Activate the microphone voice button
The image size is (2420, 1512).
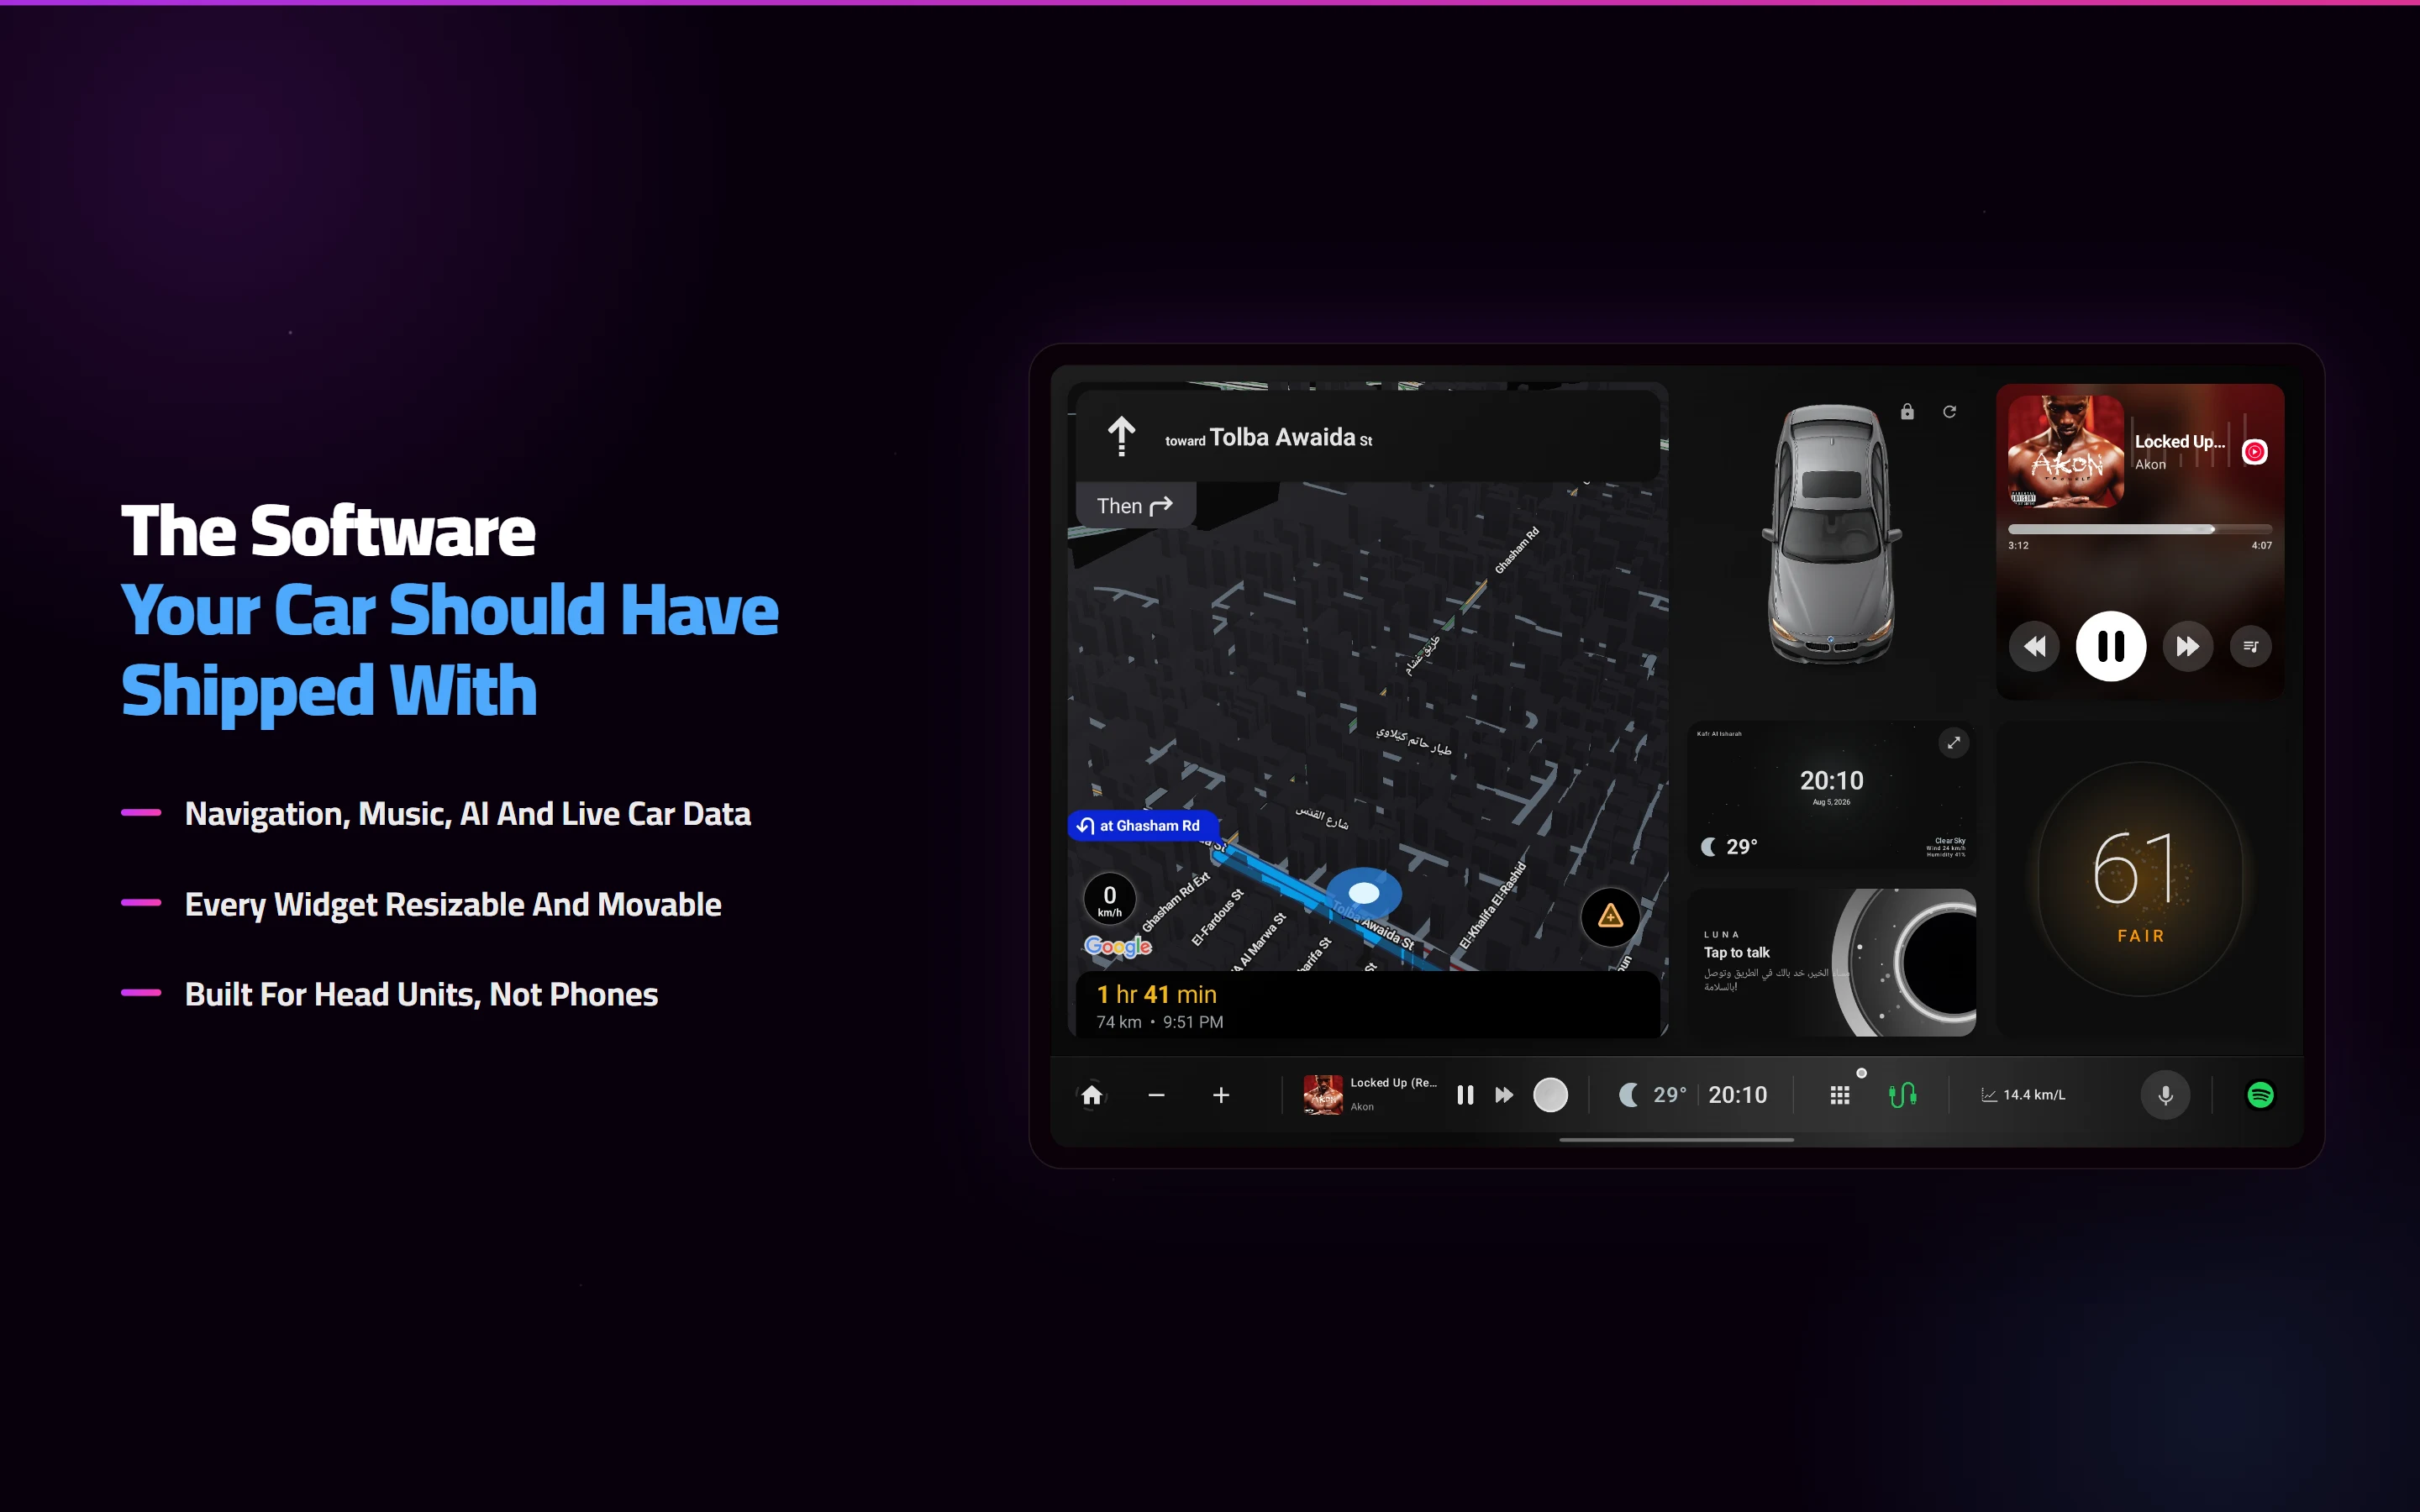click(2165, 1095)
